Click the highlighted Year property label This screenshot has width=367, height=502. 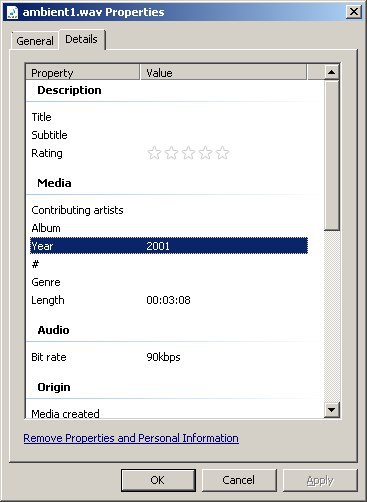[42, 246]
